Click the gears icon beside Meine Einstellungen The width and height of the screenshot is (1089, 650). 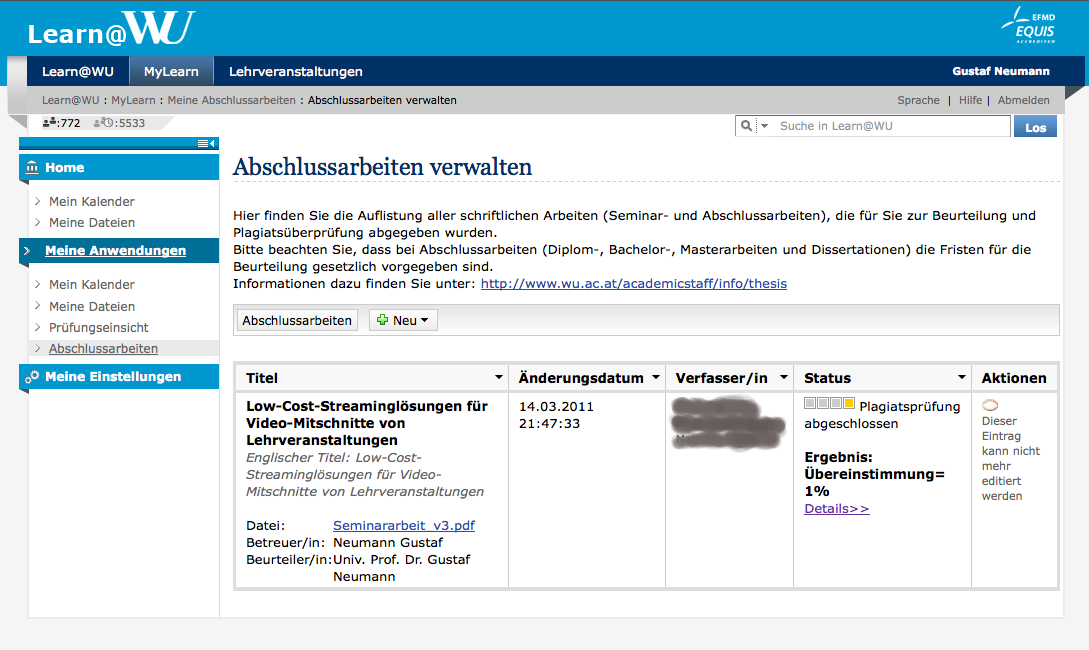(32, 376)
